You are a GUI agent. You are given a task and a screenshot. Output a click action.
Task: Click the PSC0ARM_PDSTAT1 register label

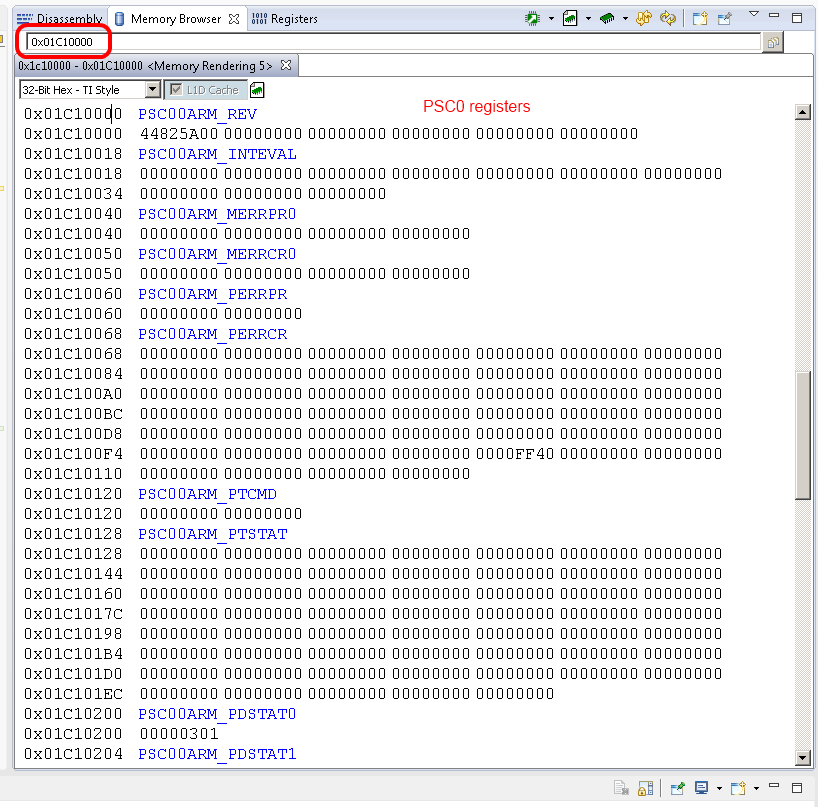(217, 754)
